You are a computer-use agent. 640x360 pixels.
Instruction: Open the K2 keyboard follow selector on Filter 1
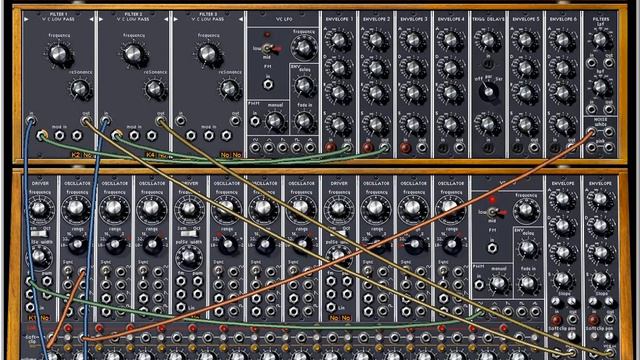76,155
